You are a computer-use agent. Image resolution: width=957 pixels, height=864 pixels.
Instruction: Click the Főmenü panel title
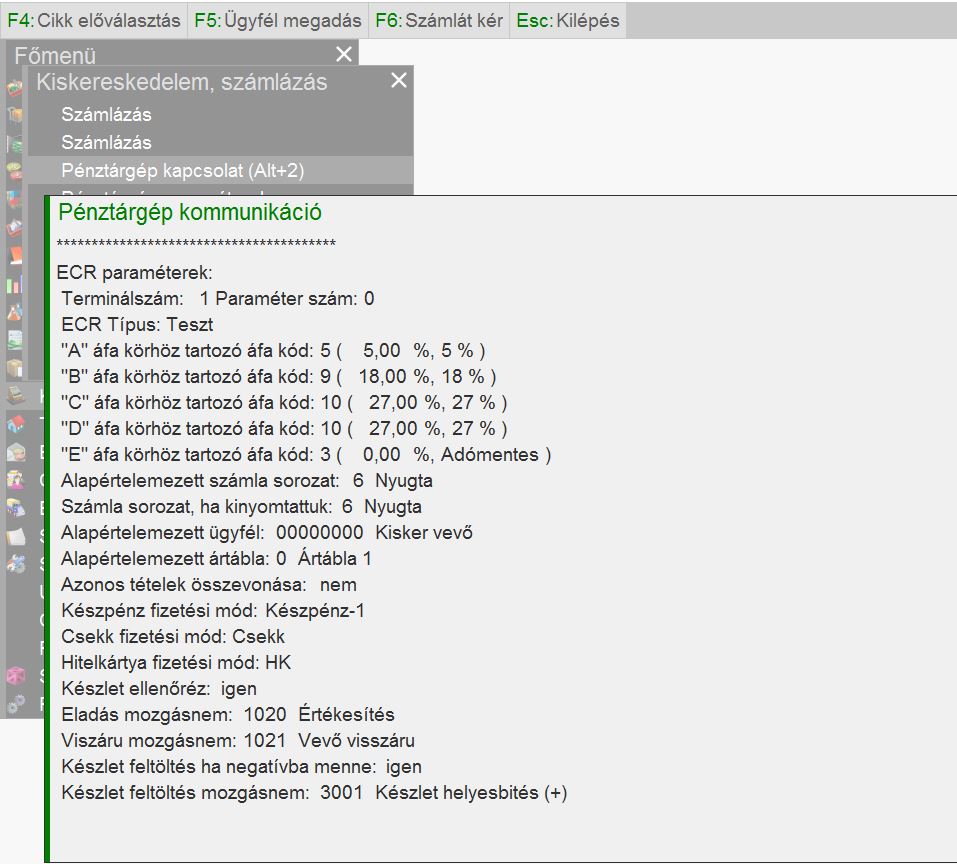pos(55,55)
